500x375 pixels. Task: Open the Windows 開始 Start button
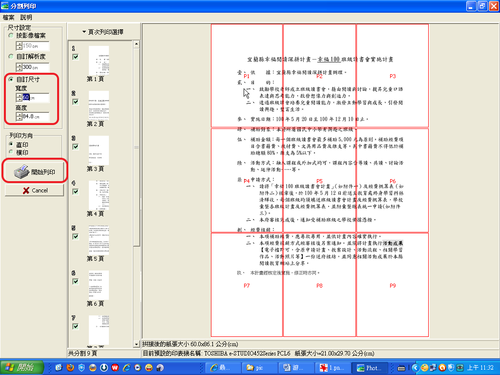(x=22, y=368)
